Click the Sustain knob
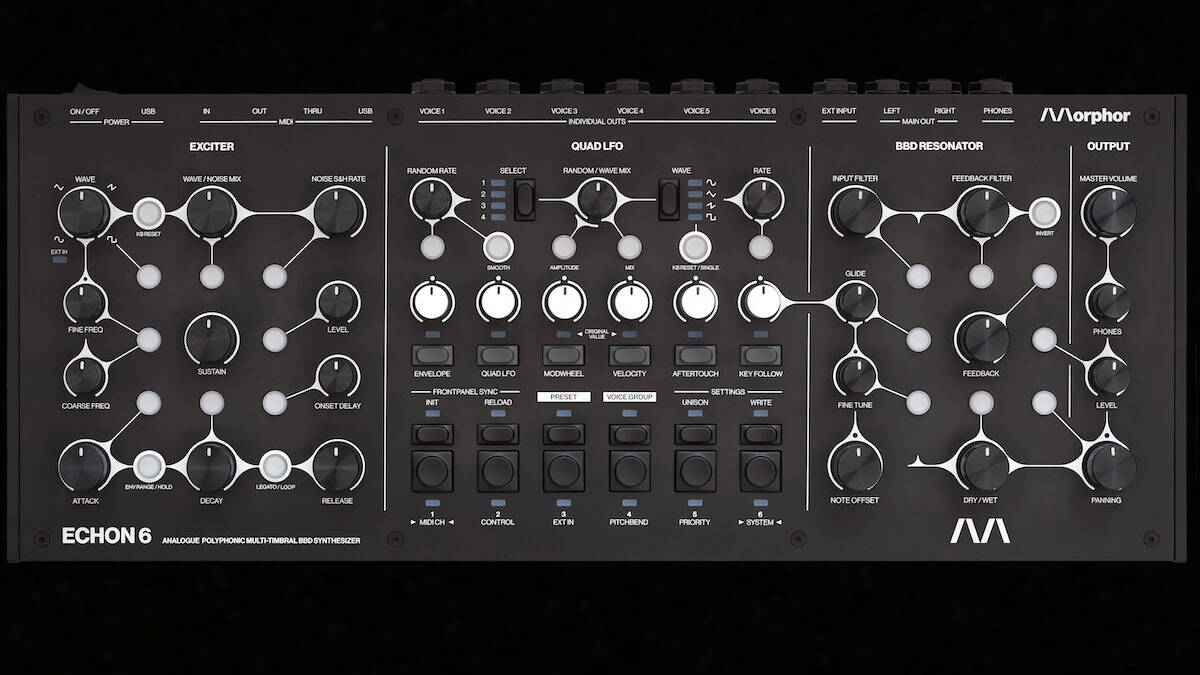 click(211, 338)
